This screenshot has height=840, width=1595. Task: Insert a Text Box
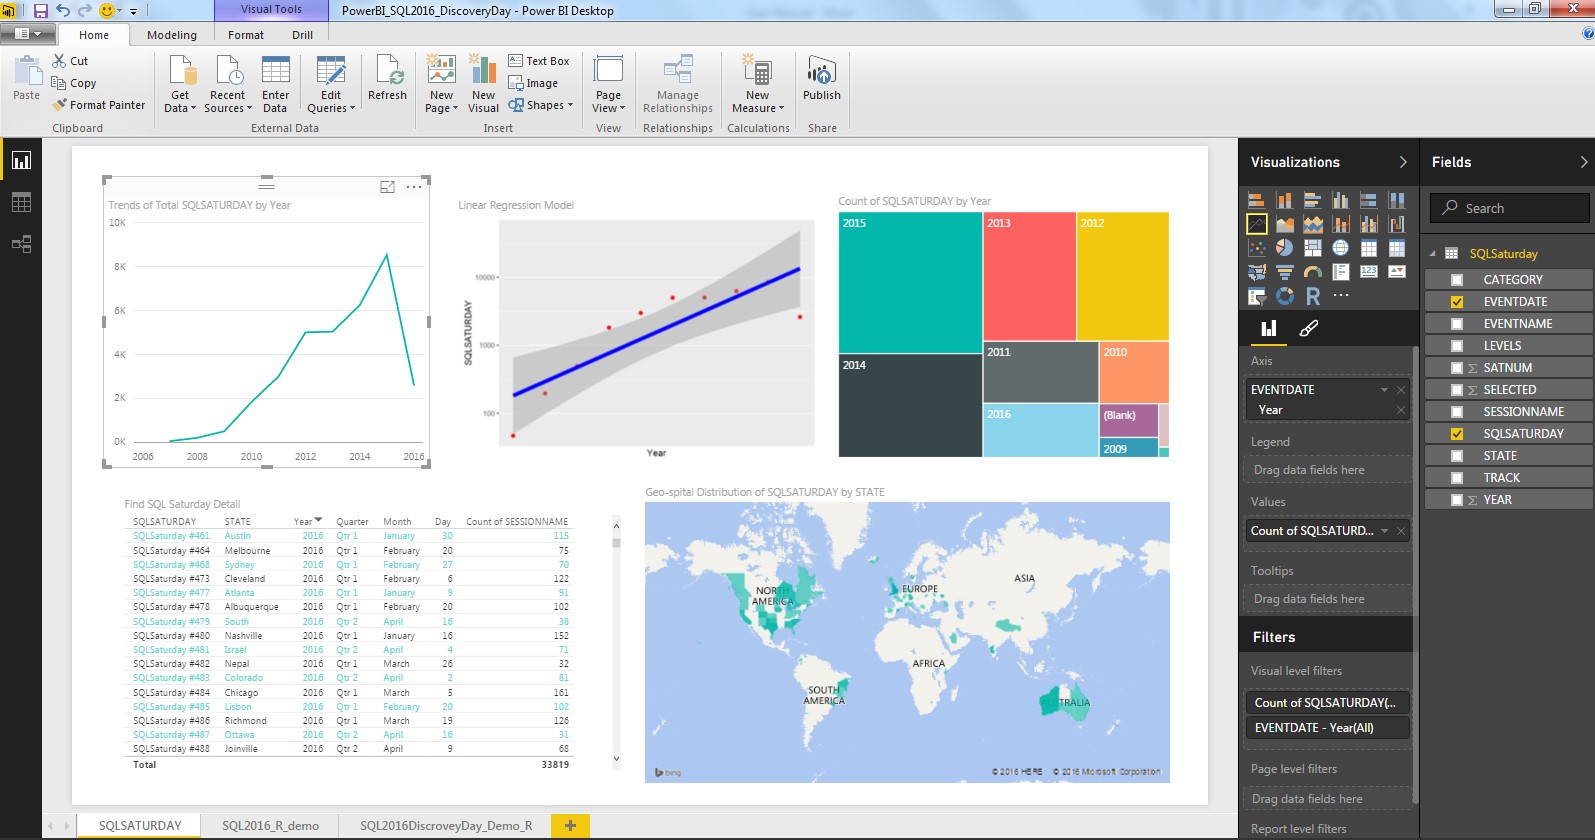[539, 61]
